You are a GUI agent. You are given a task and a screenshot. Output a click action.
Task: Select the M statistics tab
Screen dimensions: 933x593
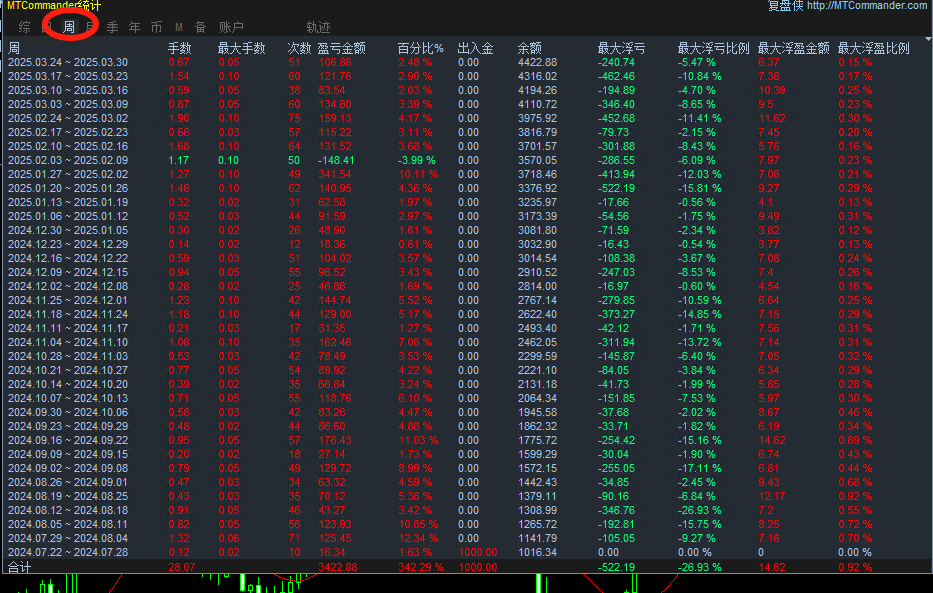(178, 27)
